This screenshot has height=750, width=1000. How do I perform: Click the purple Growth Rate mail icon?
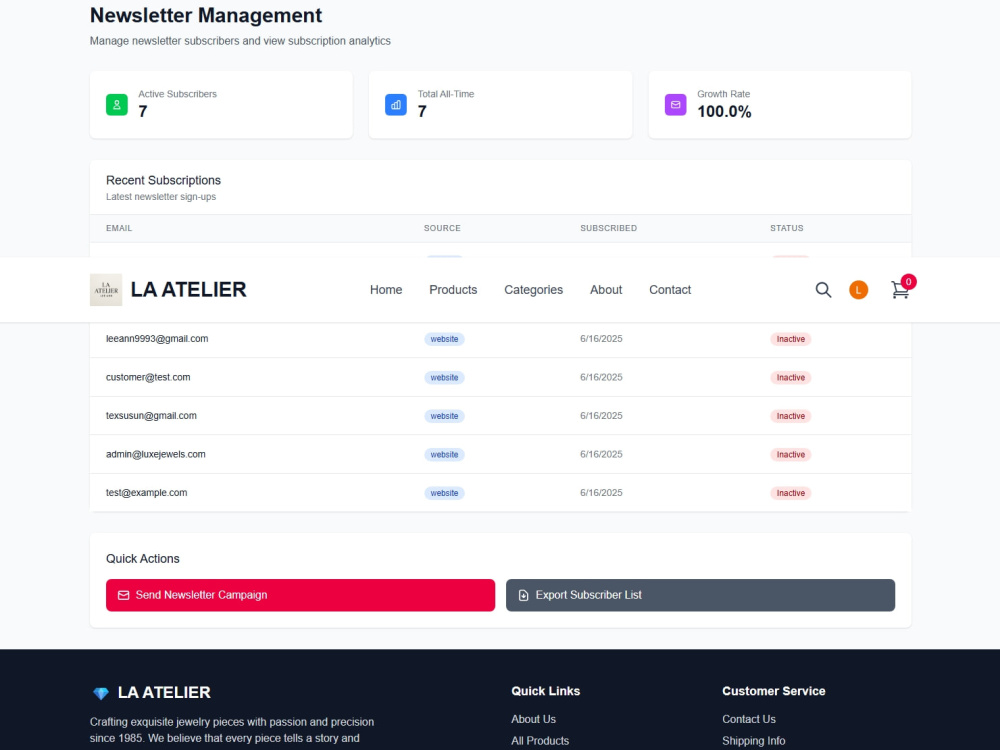[675, 105]
